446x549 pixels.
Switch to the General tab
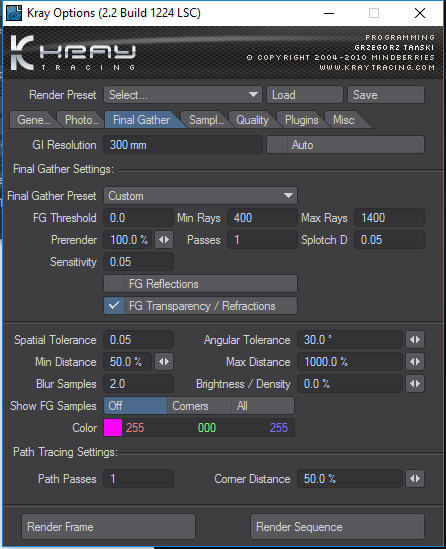click(33, 120)
